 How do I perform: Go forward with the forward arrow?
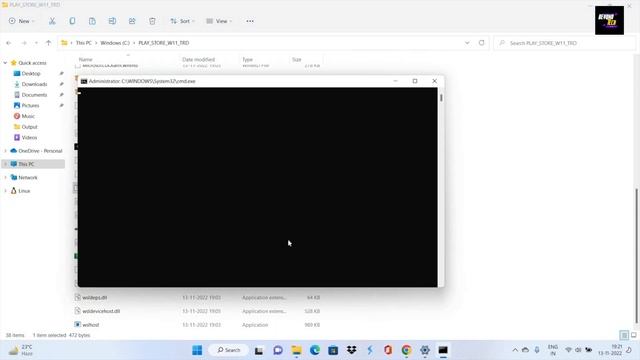(x=24, y=43)
